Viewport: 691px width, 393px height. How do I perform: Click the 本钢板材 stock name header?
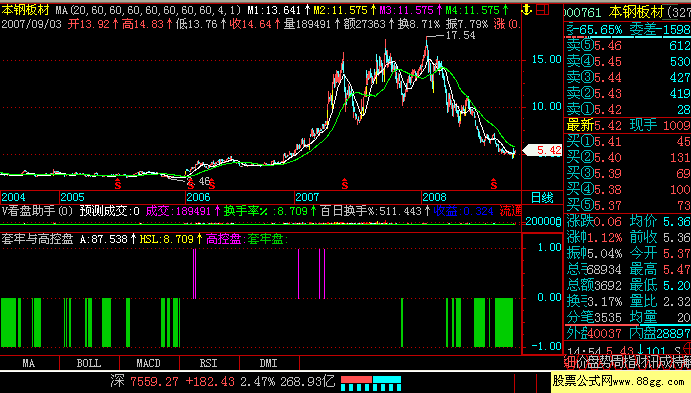point(637,12)
